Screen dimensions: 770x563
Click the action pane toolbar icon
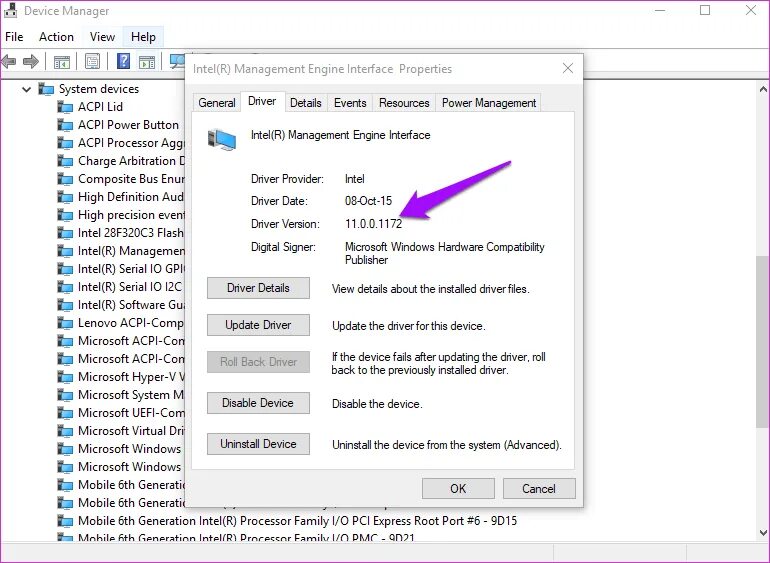tap(147, 62)
